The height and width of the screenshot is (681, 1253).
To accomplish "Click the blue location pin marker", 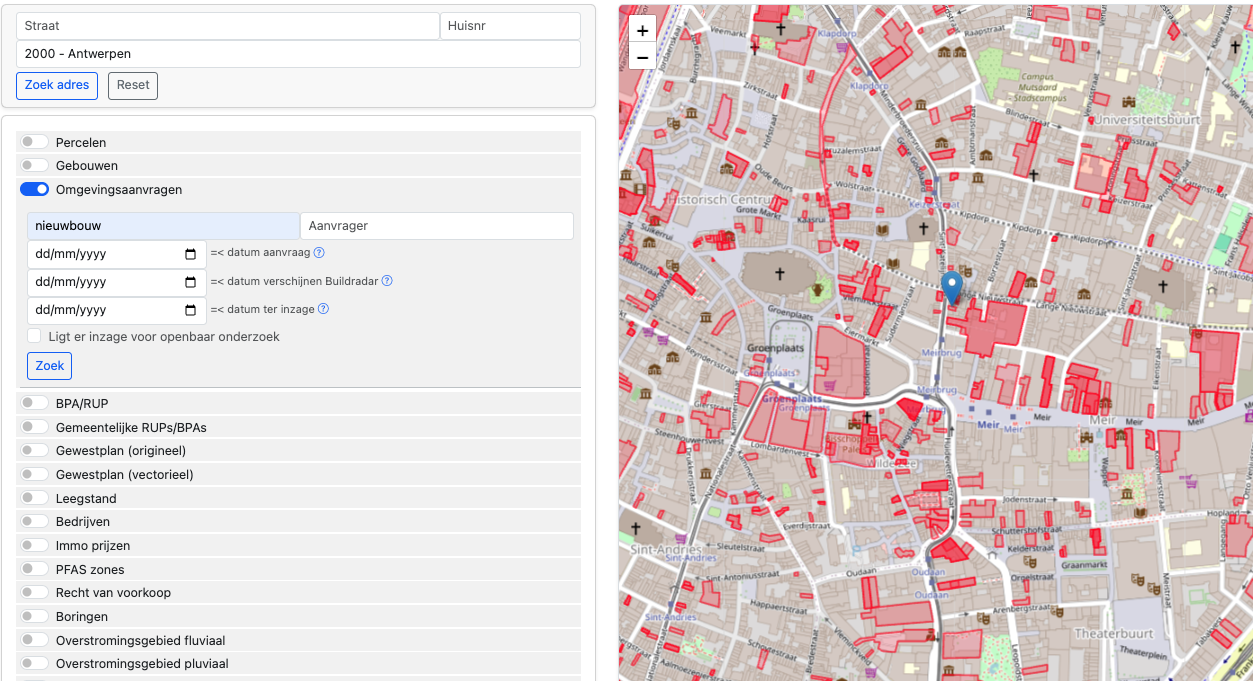I will tap(952, 287).
